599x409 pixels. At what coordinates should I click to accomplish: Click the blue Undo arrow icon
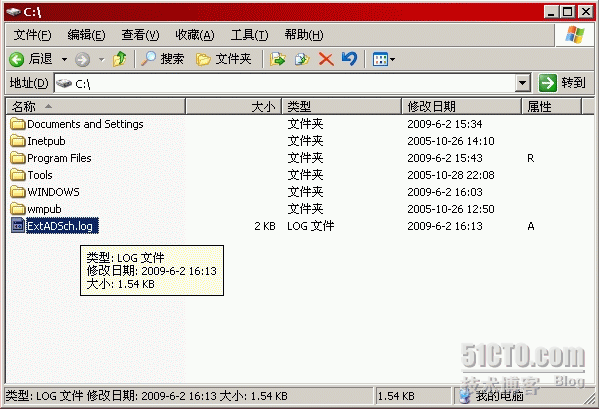[x=349, y=59]
